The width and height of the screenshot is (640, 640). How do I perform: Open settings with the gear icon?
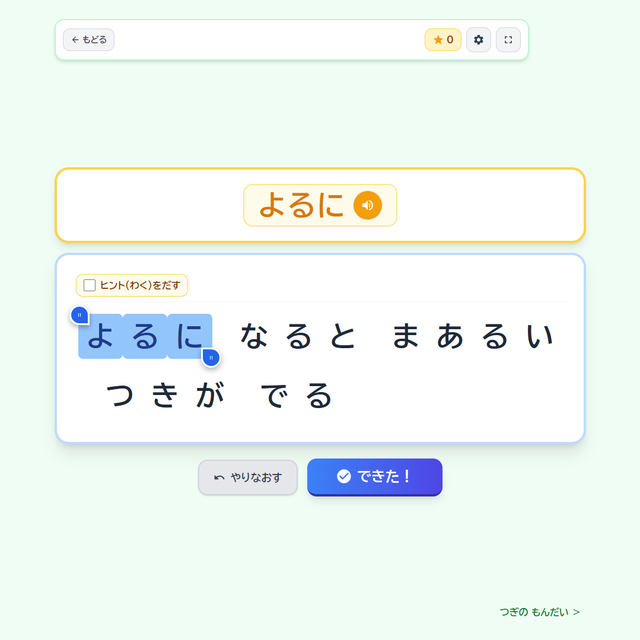click(x=478, y=40)
